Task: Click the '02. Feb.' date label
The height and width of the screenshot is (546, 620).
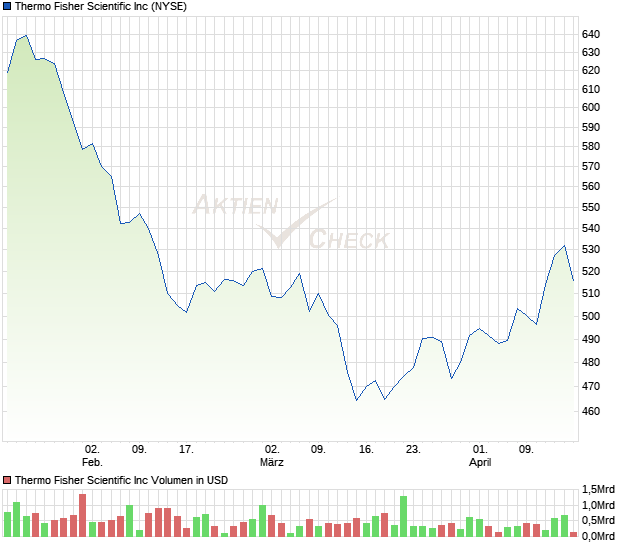Action: click(92, 455)
